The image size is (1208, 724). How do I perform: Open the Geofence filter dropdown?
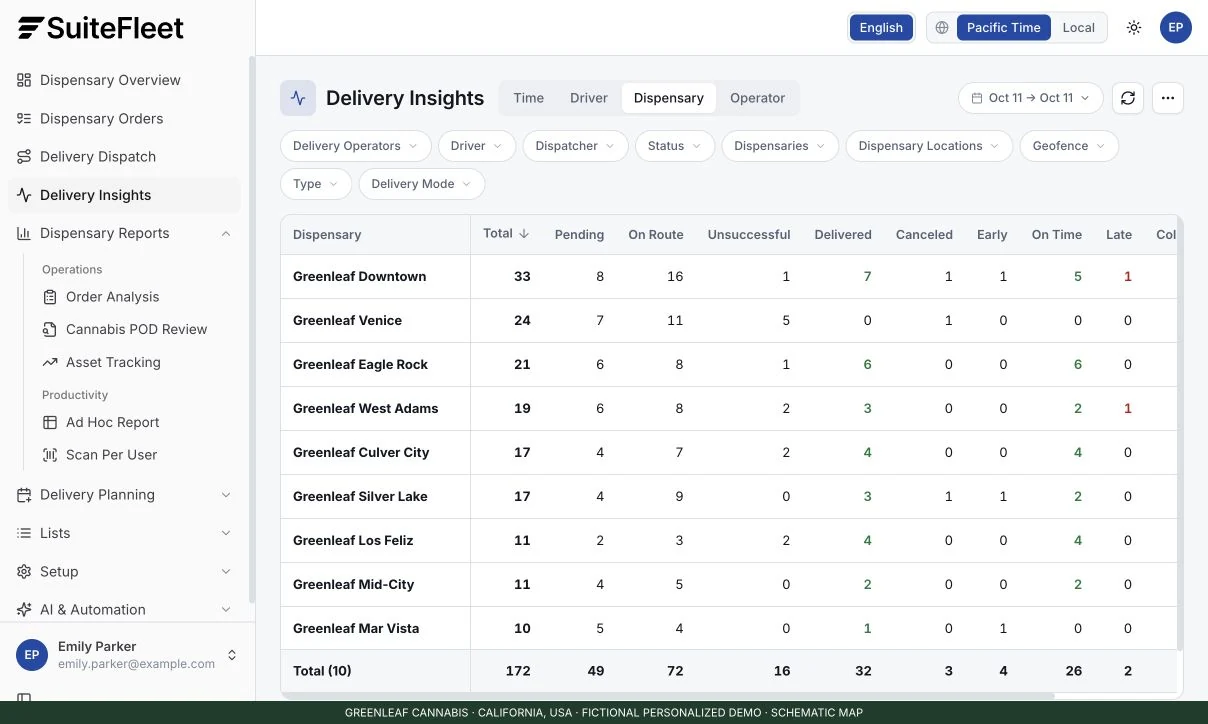coord(1069,146)
